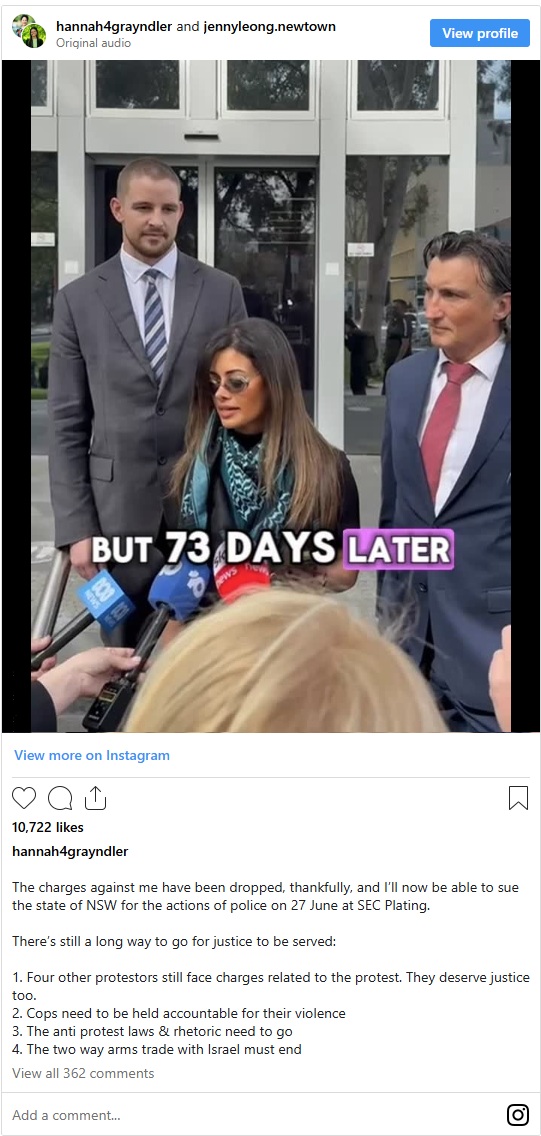
Task: Open Instagram via the logo icon
Action: (x=518, y=1115)
